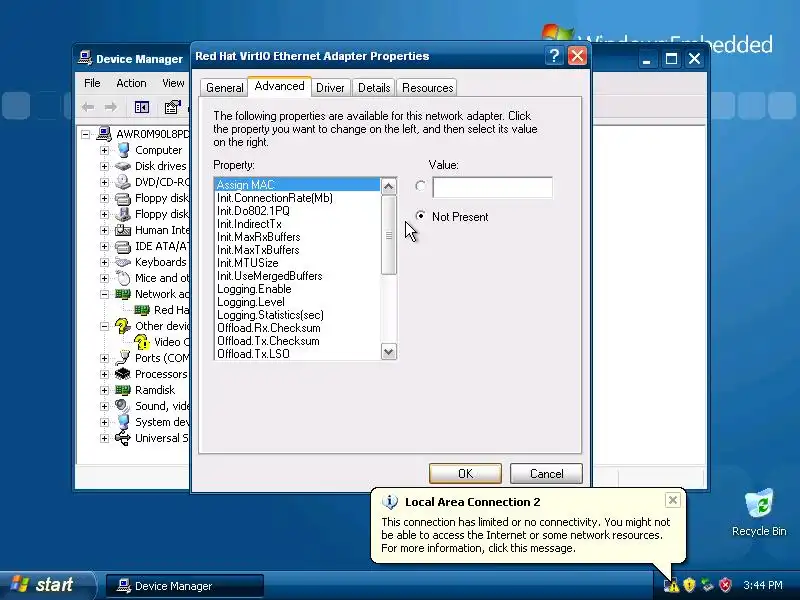Screen dimensions: 800x600
Task: Click the Computer icon in device tree
Action: pyautogui.click(x=123, y=150)
